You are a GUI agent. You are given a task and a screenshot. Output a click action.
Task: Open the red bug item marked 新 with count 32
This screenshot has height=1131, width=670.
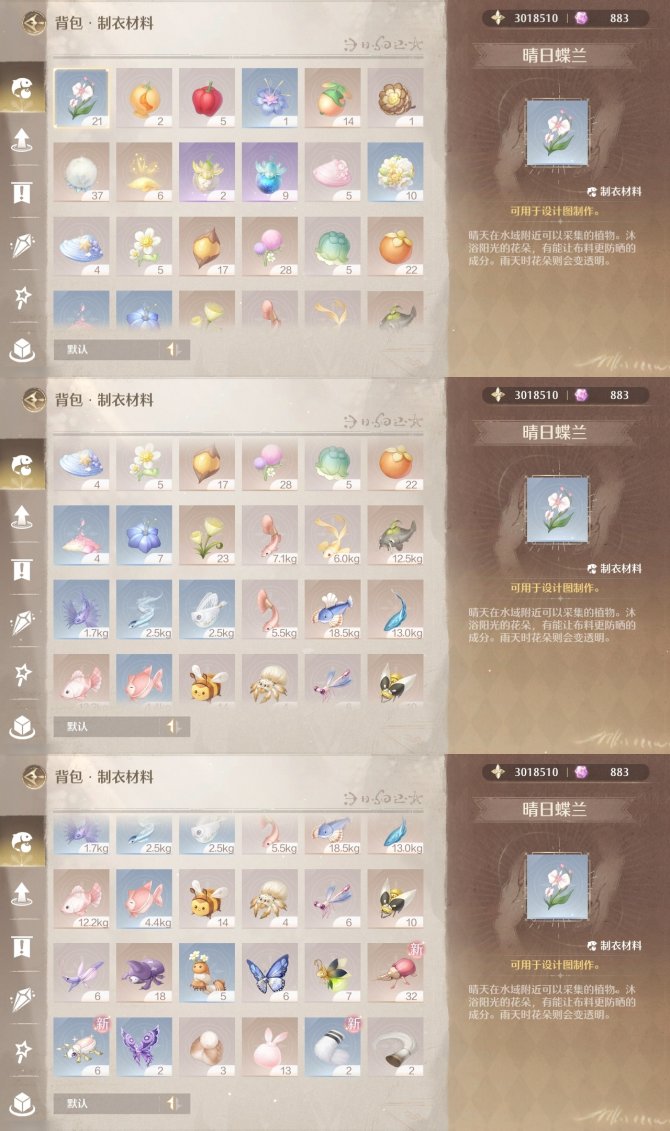[x=395, y=973]
